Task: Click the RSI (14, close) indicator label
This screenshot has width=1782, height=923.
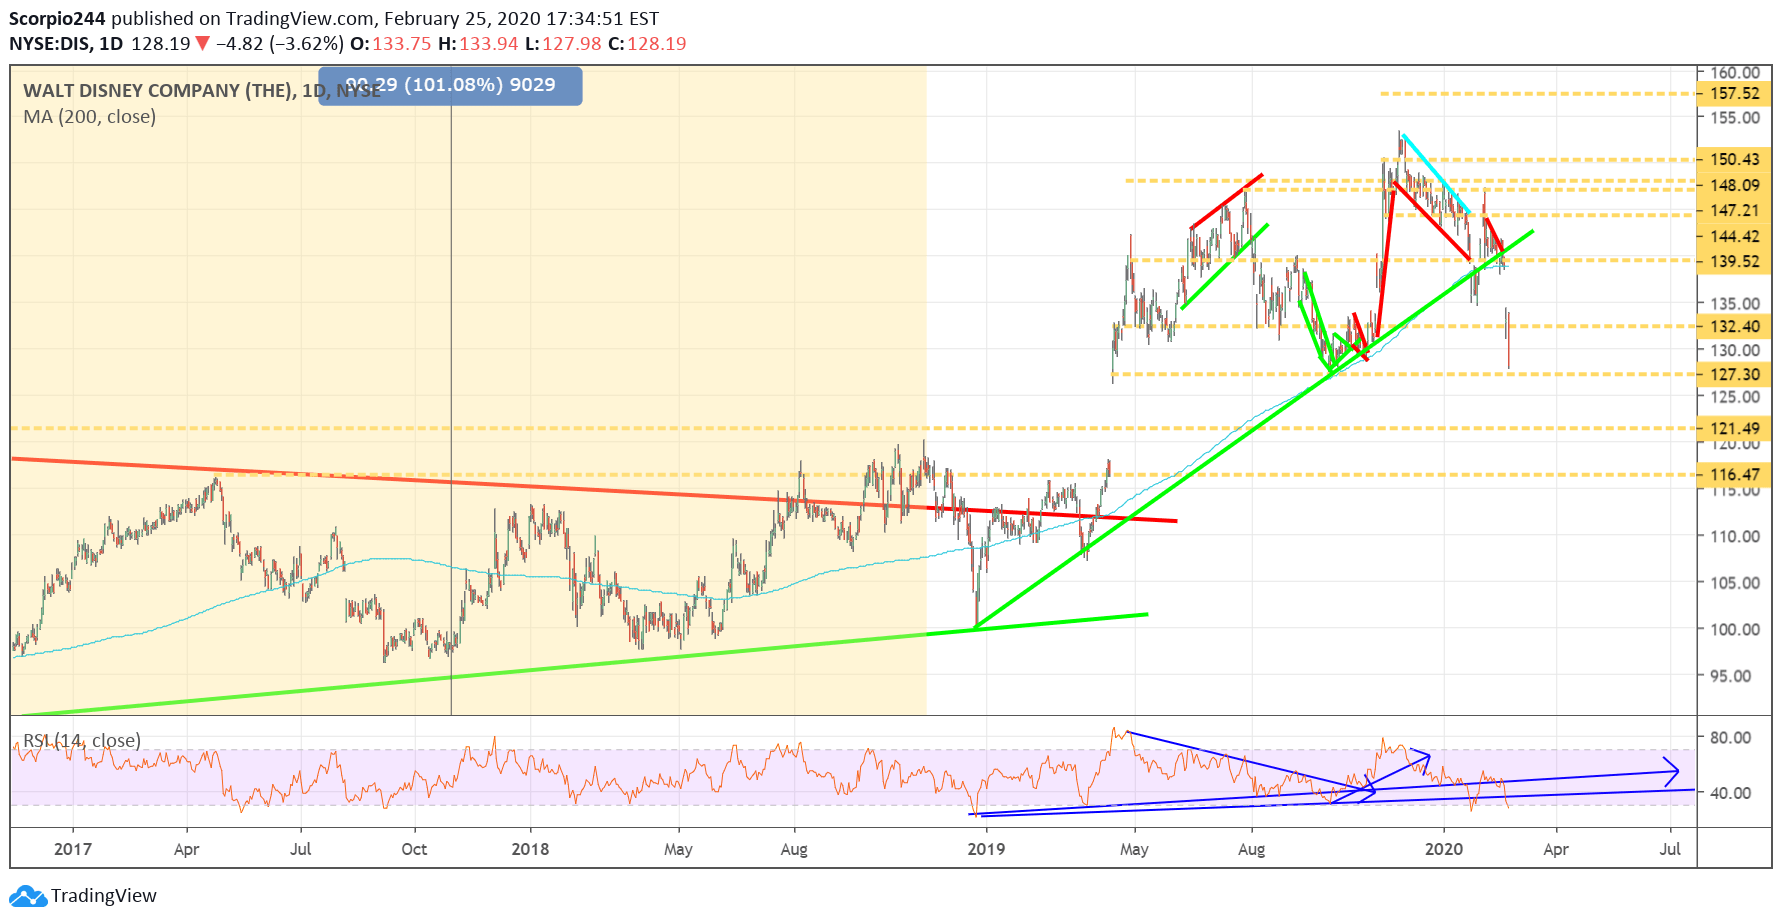Action: click(82, 740)
